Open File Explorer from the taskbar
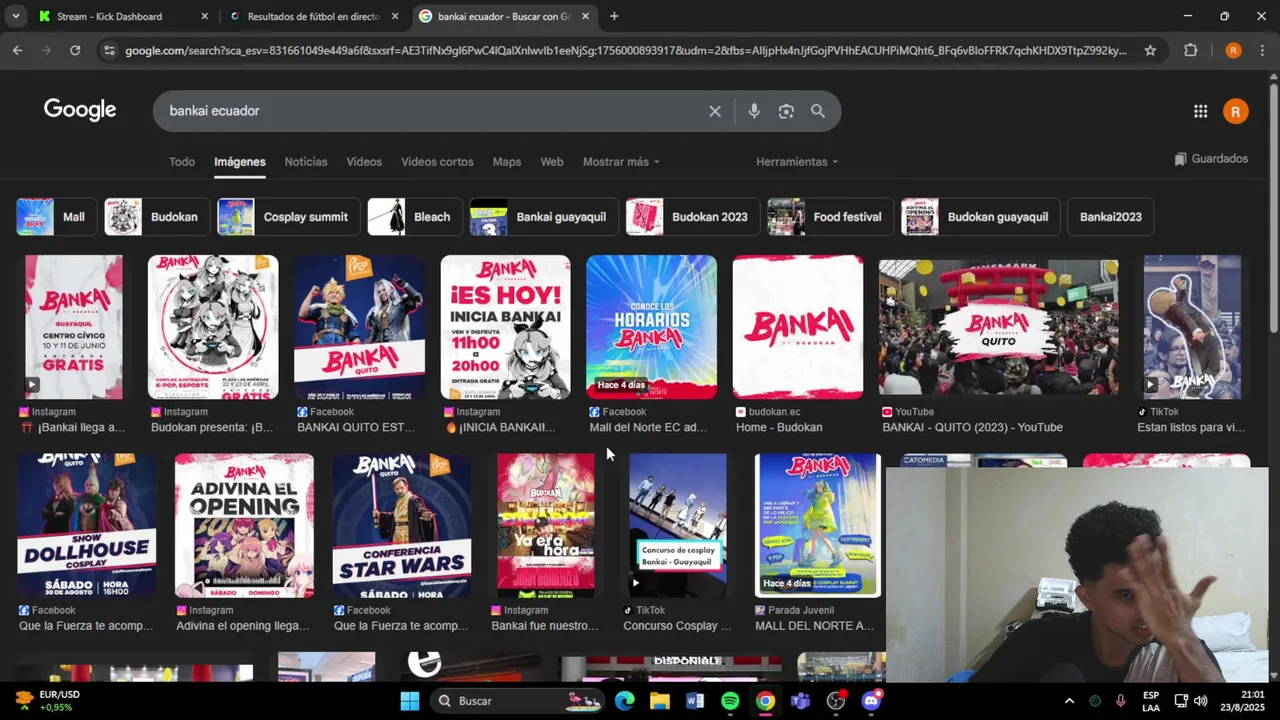This screenshot has width=1280, height=720. pyautogui.click(x=660, y=701)
